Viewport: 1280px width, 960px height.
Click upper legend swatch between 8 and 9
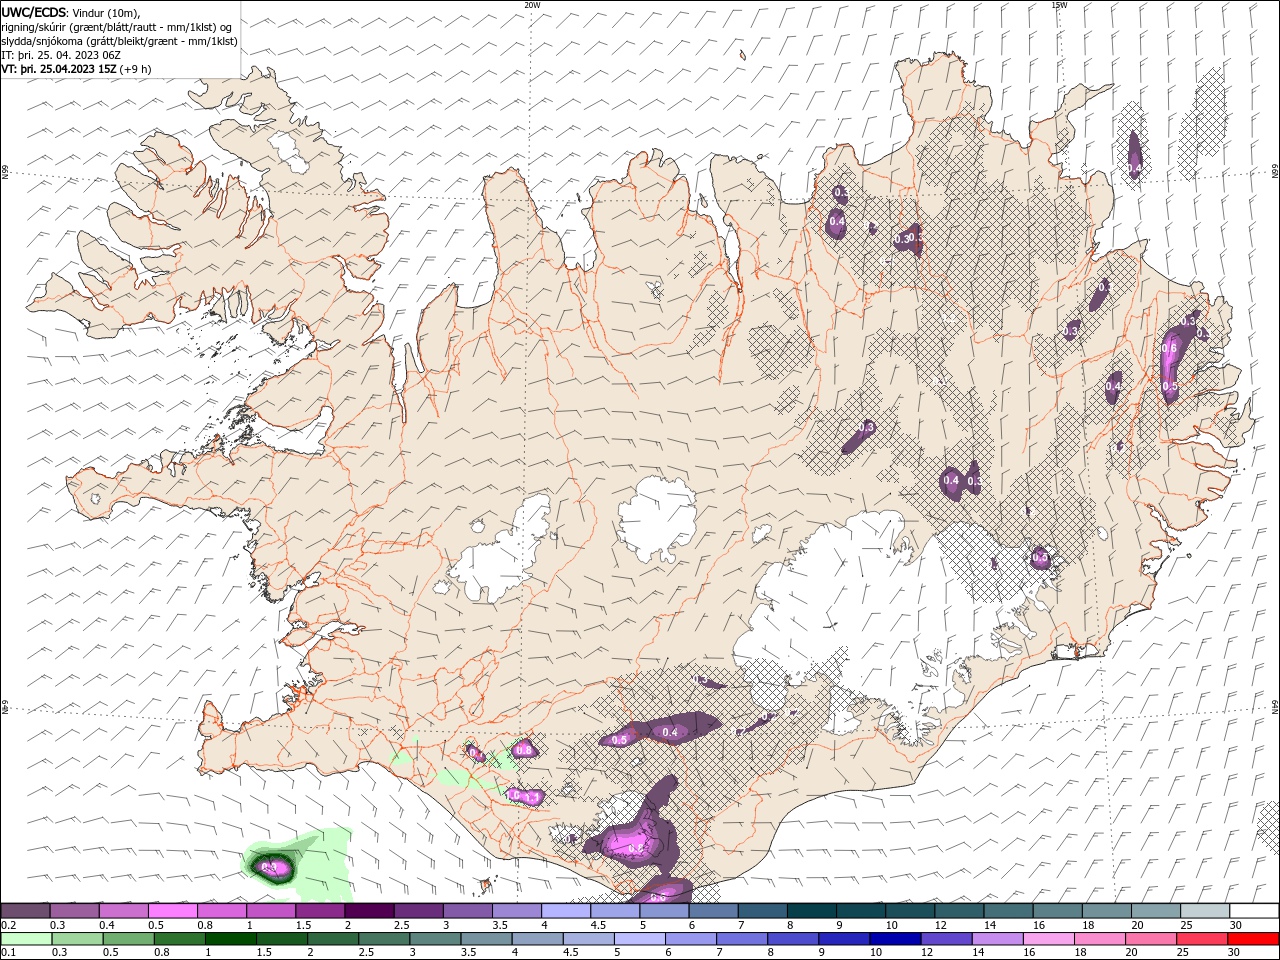point(812,911)
